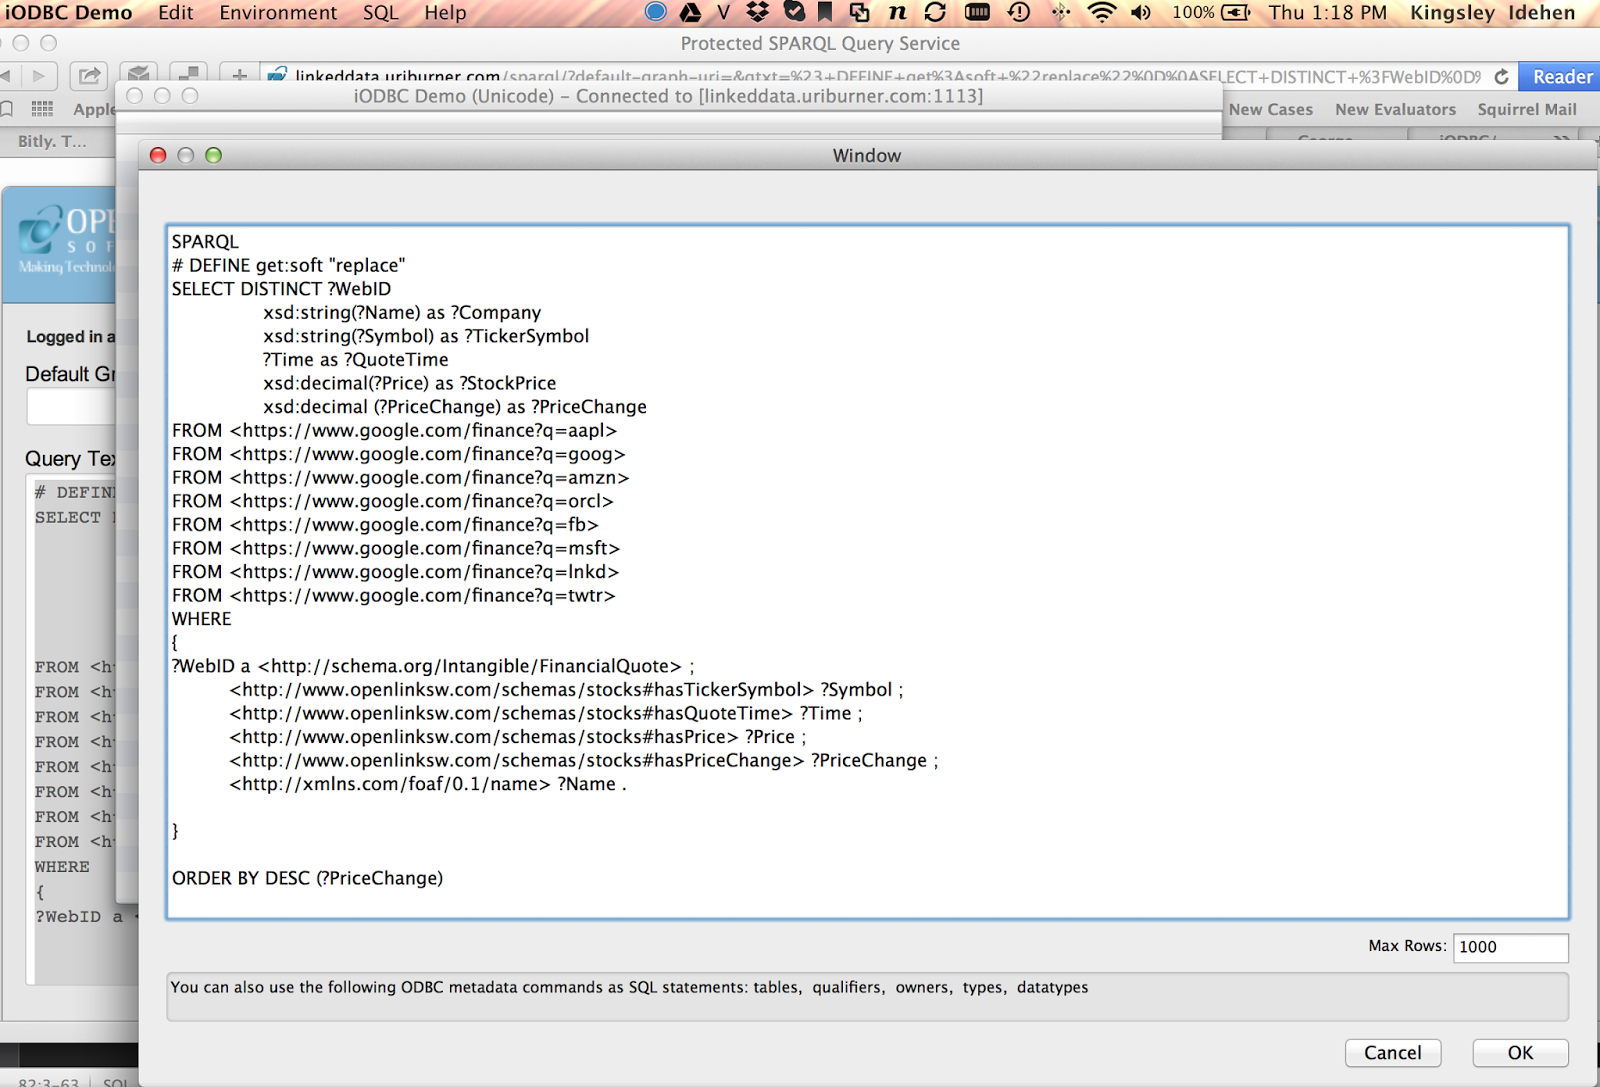Click the tab overflow chevrons in Safari
The width and height of the screenshot is (1600, 1087).
[1561, 139]
